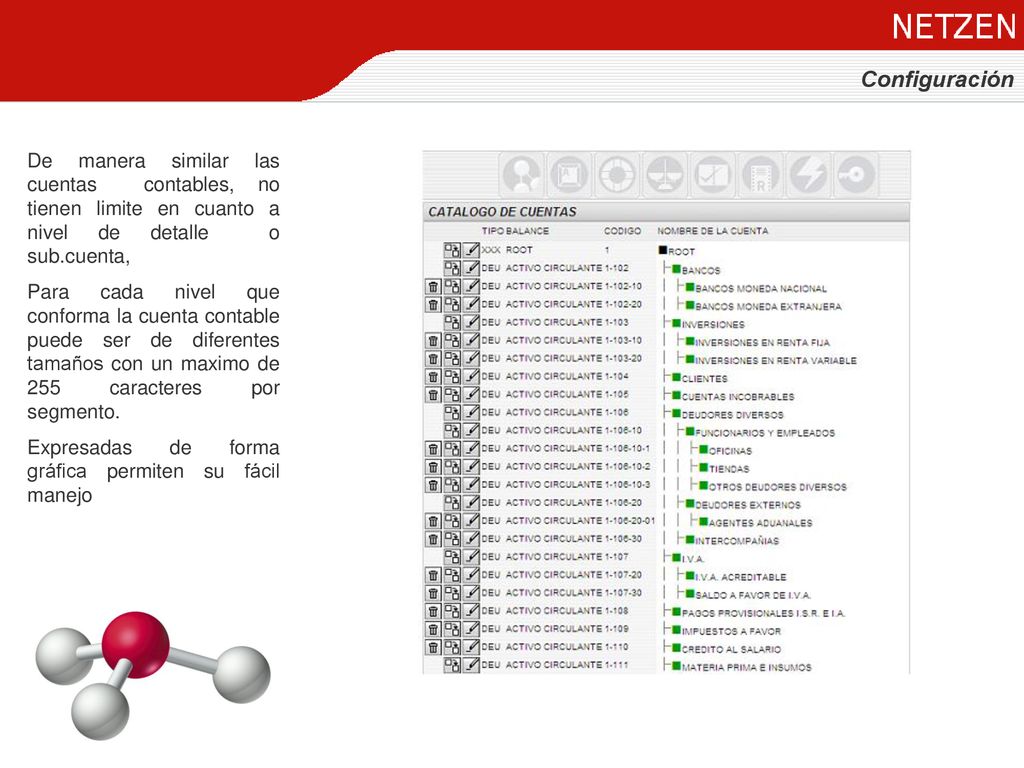This screenshot has height=768, width=1024.
Task: Click the NOMBRE DE LA CUENTA header
Action: click(712, 231)
